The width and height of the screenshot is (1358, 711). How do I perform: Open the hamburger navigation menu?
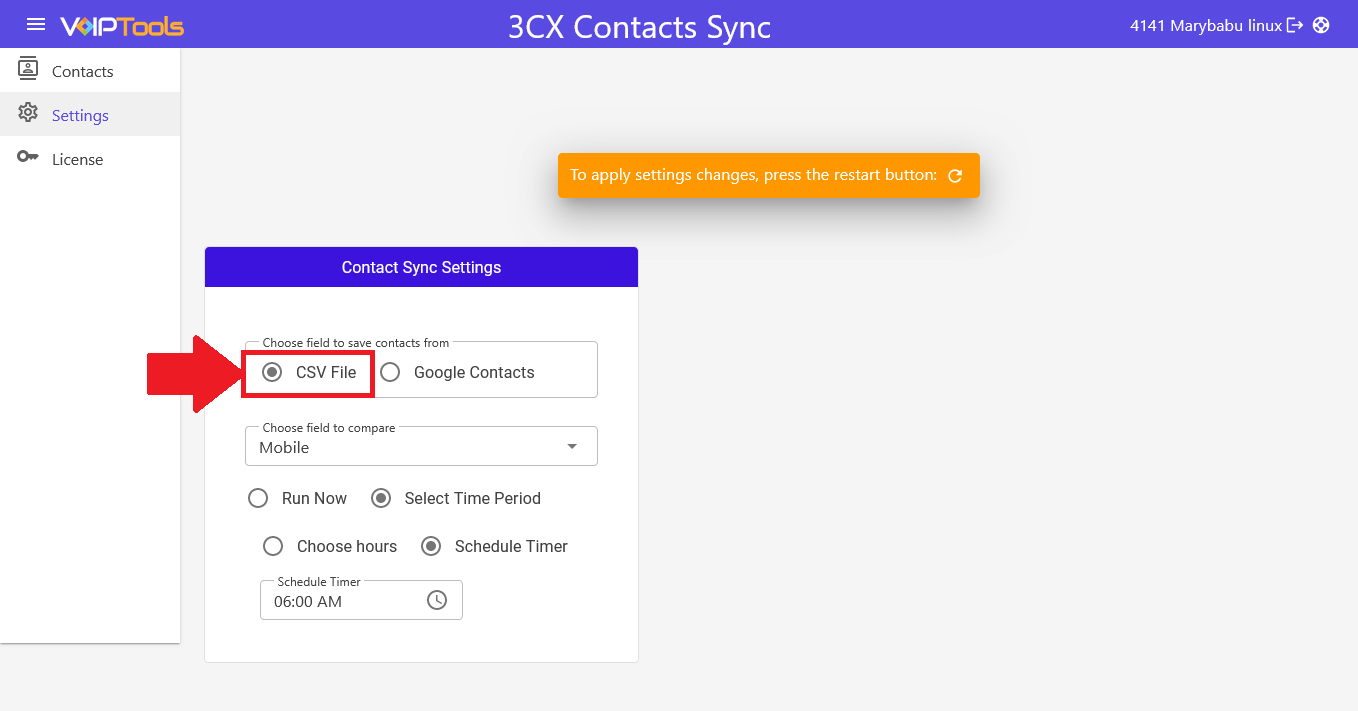(34, 25)
